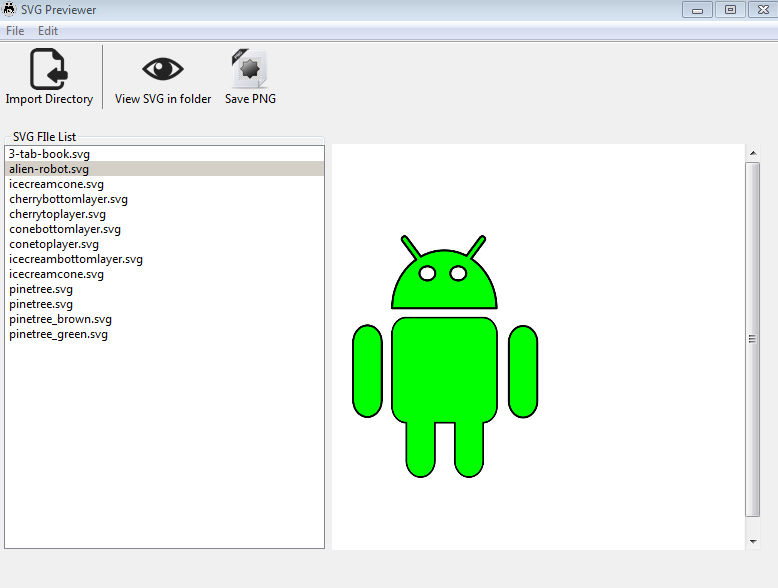This screenshot has height=588, width=778.
Task: Click the preview scrollbar down arrow
Action: (753, 541)
